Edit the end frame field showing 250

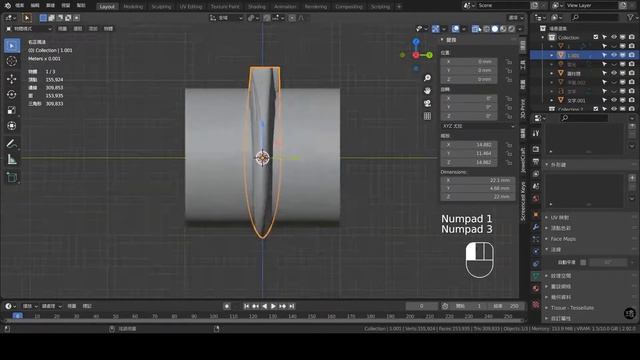(x=507, y=306)
